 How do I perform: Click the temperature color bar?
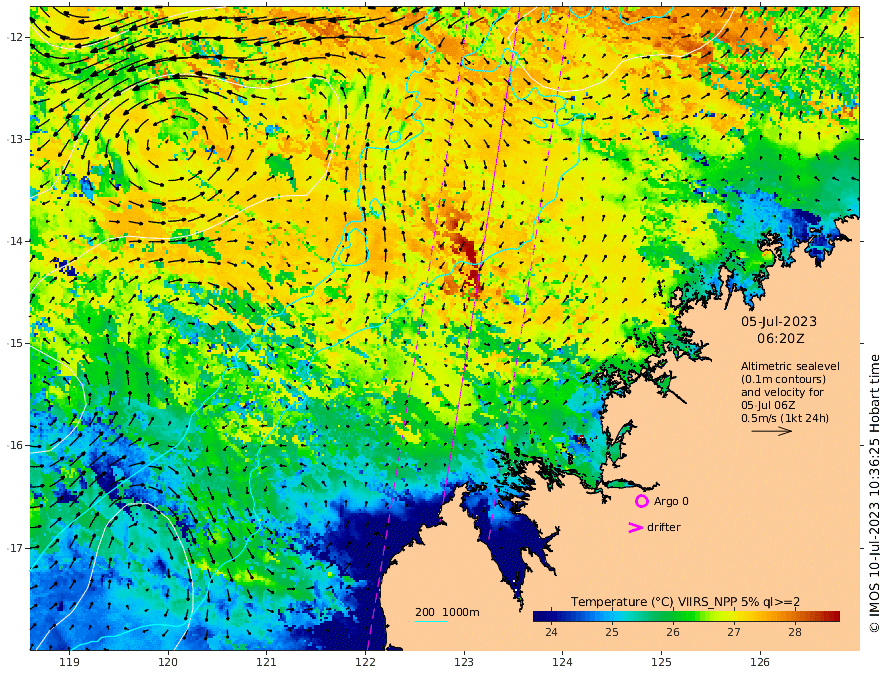pos(686,616)
